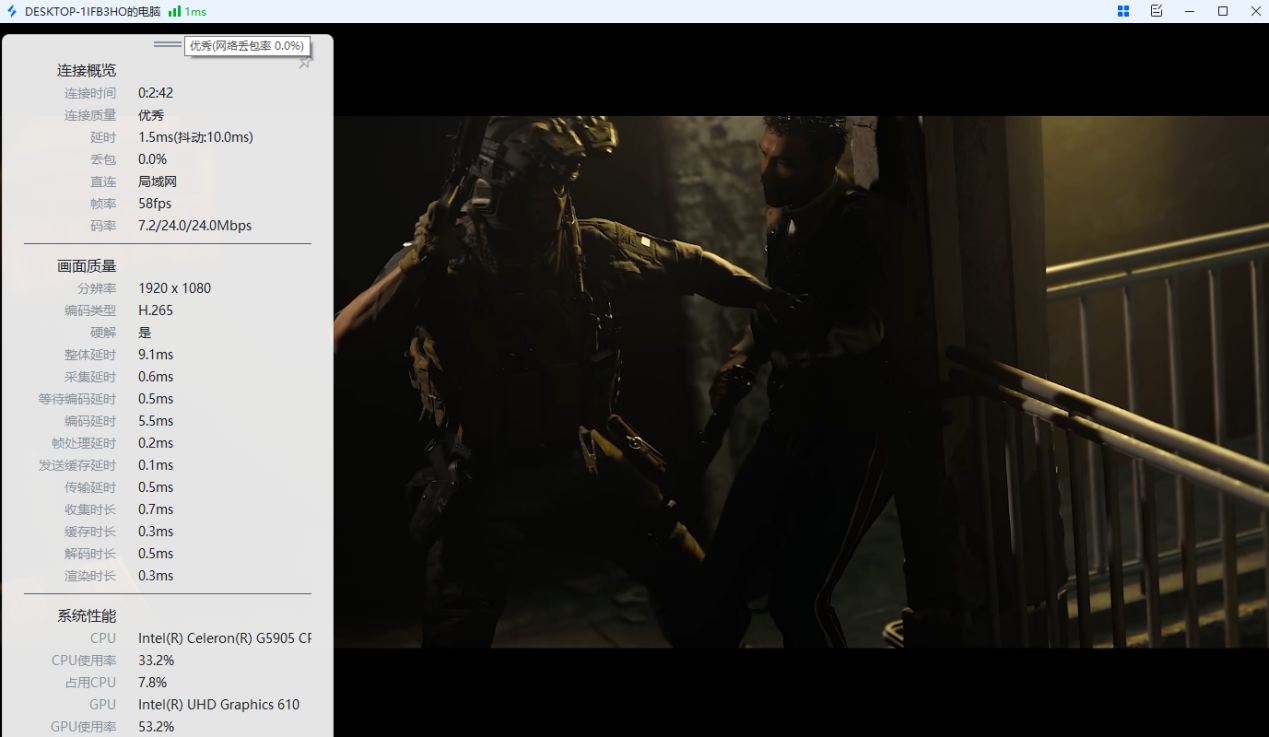Select the bitrate value 7.2/24.0/24.0Mbps
Viewport: 1269px width, 737px height.
click(x=195, y=225)
